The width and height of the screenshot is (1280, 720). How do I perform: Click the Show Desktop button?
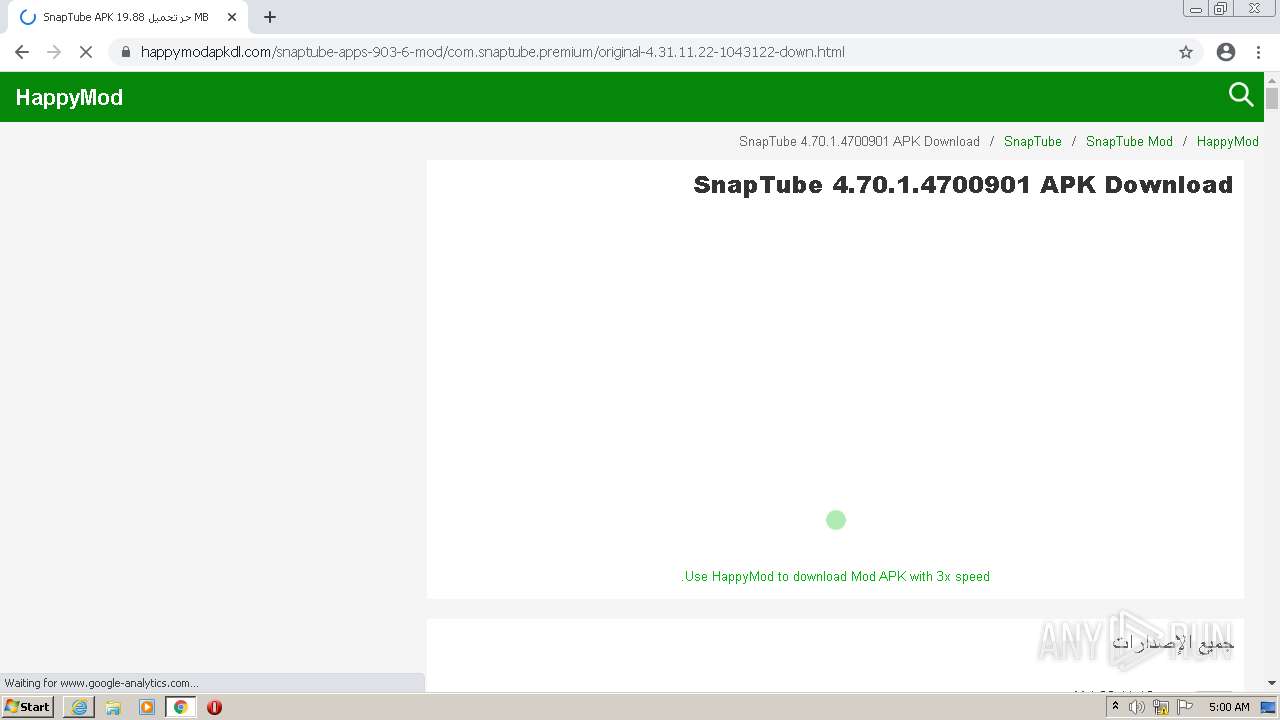tap(1268, 707)
